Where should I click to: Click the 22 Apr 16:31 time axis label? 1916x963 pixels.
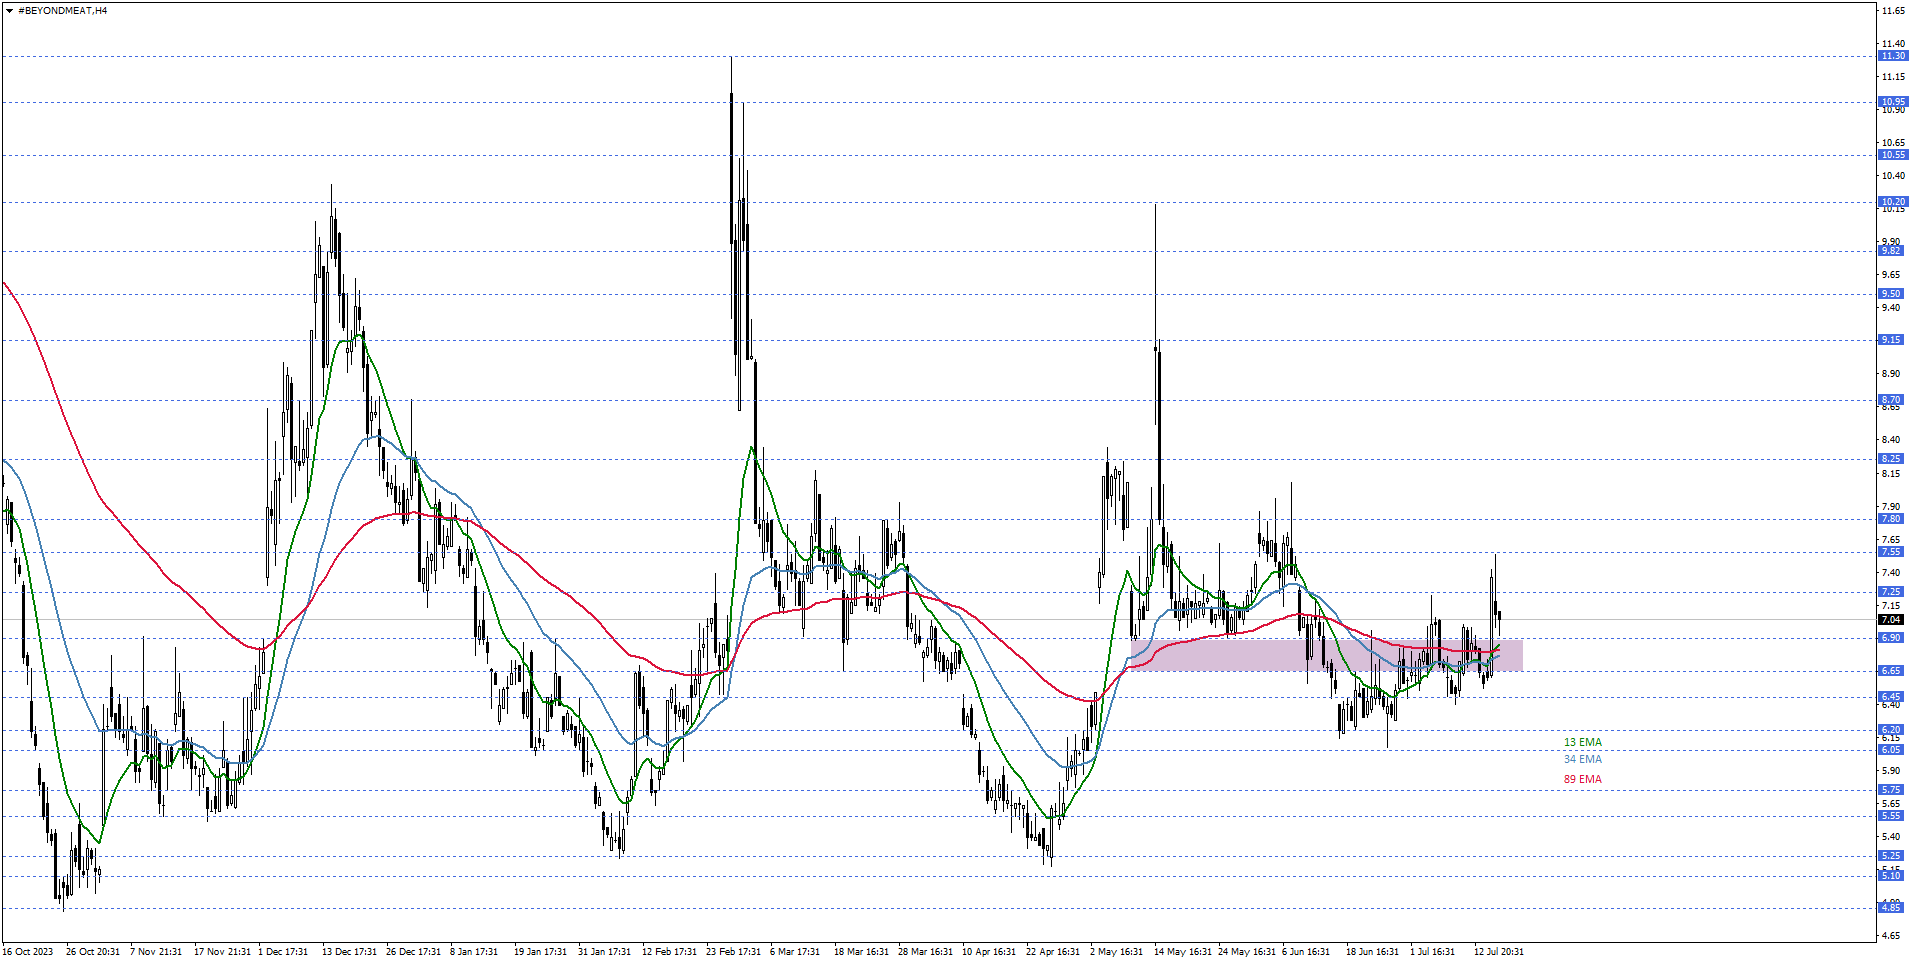pos(1053,952)
